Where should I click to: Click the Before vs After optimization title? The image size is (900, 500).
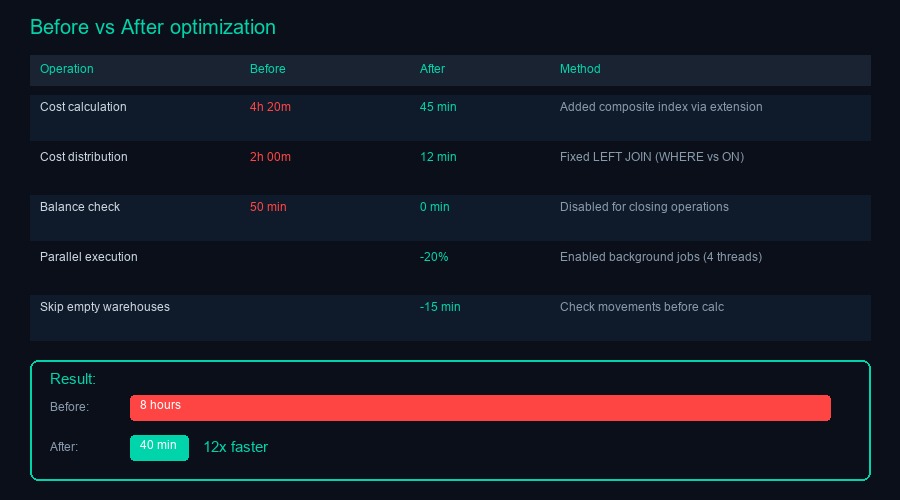[153, 27]
